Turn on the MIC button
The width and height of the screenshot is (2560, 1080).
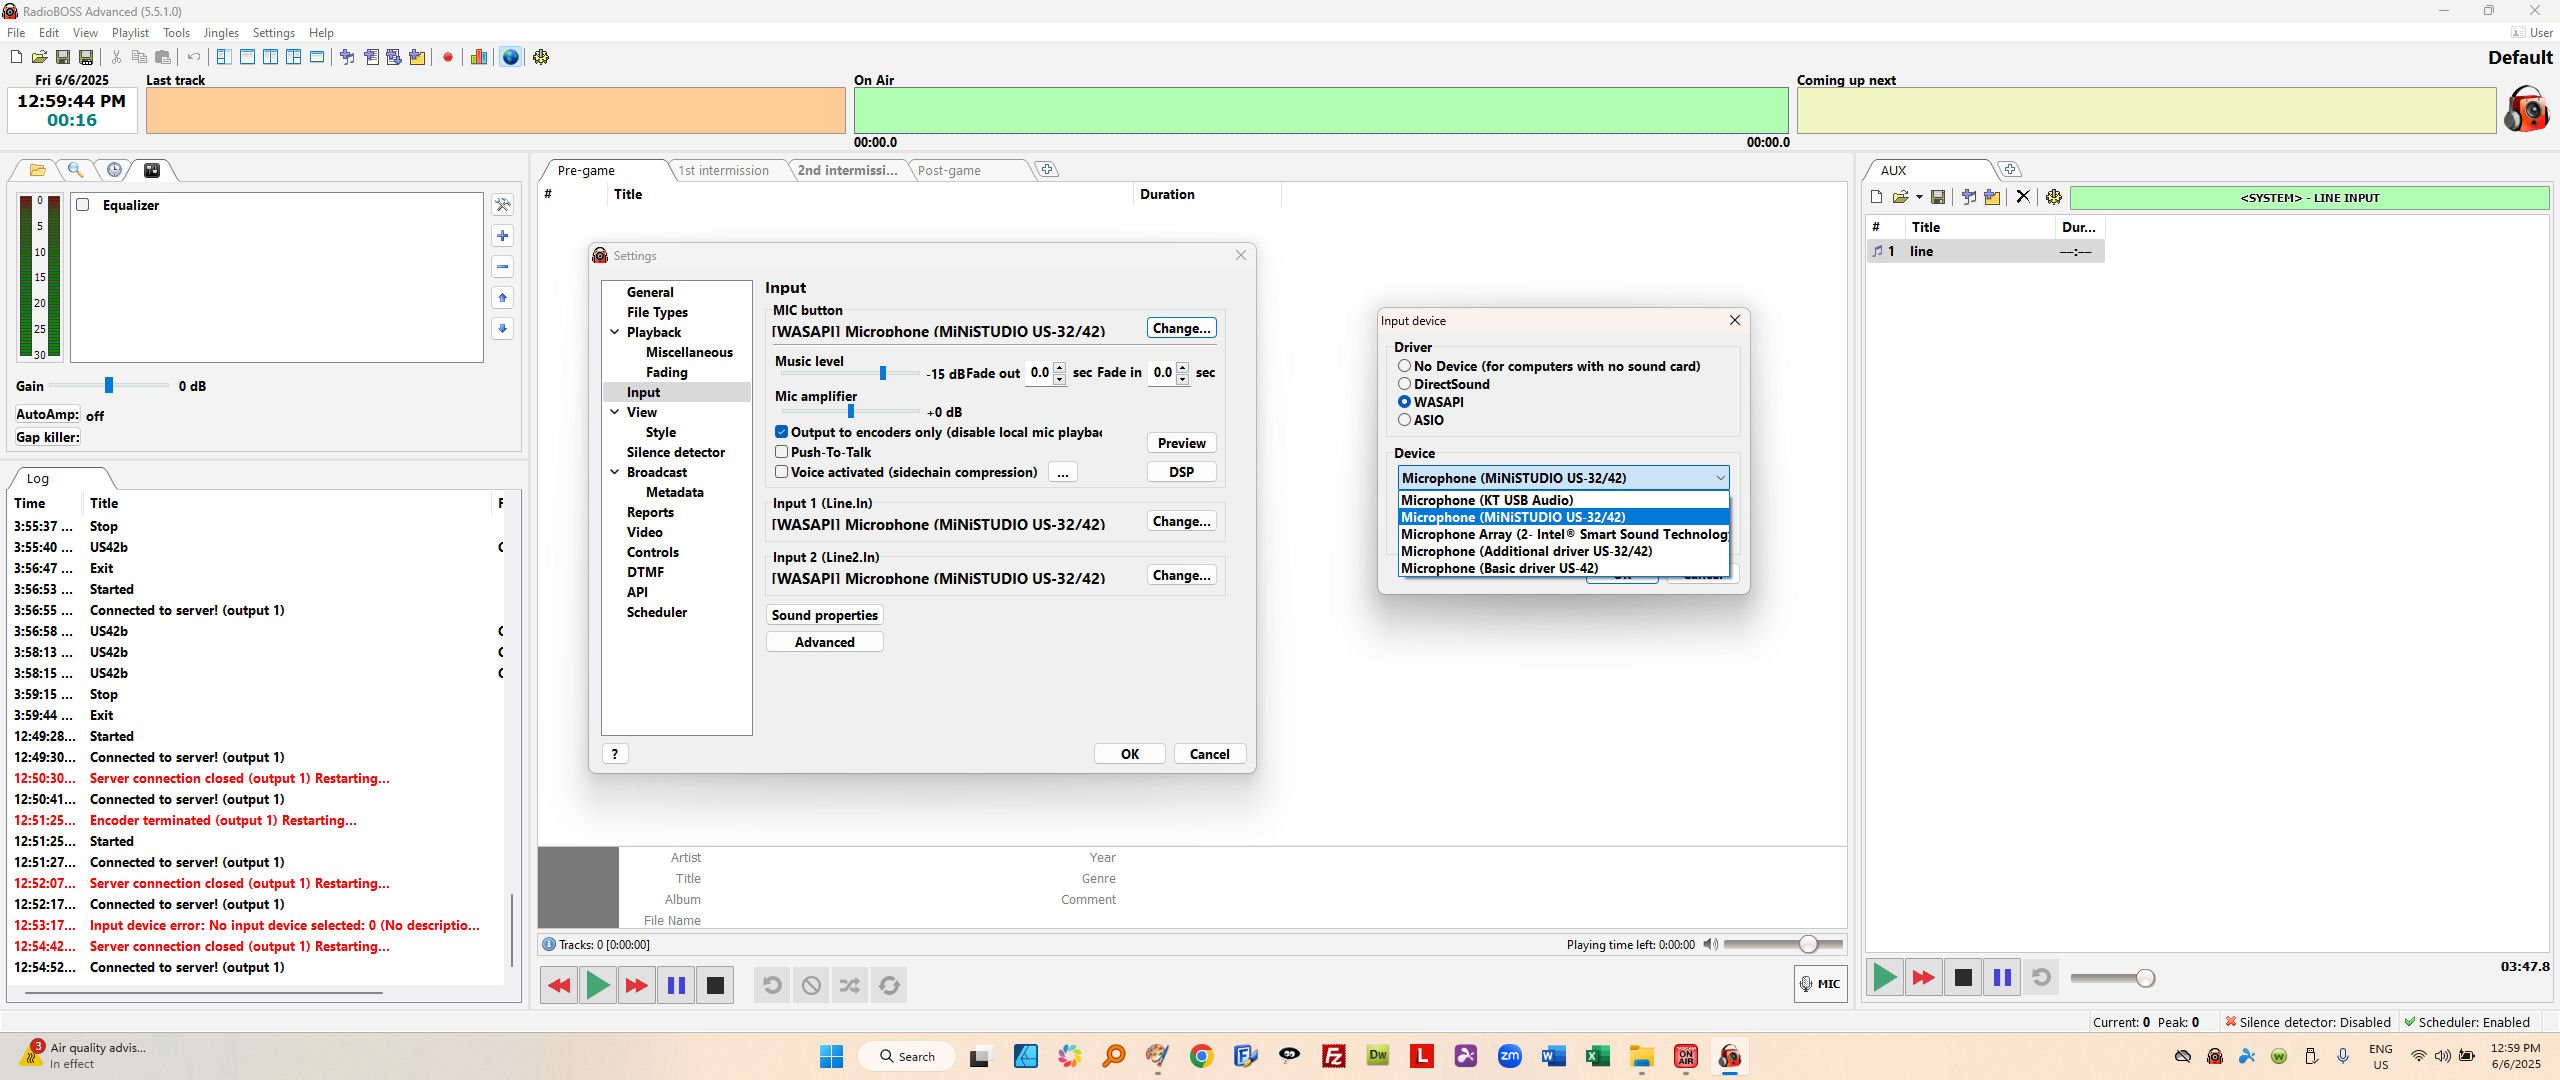point(1820,984)
